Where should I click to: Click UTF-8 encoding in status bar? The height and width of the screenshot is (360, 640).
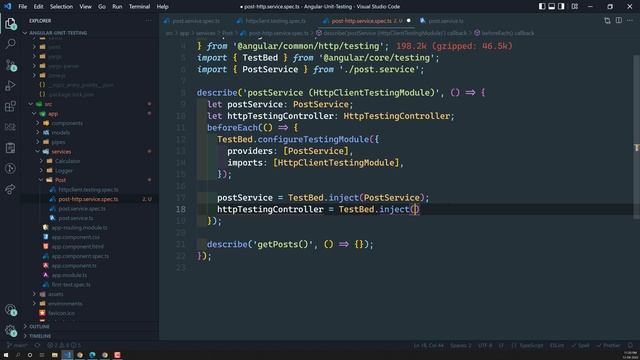coord(485,345)
